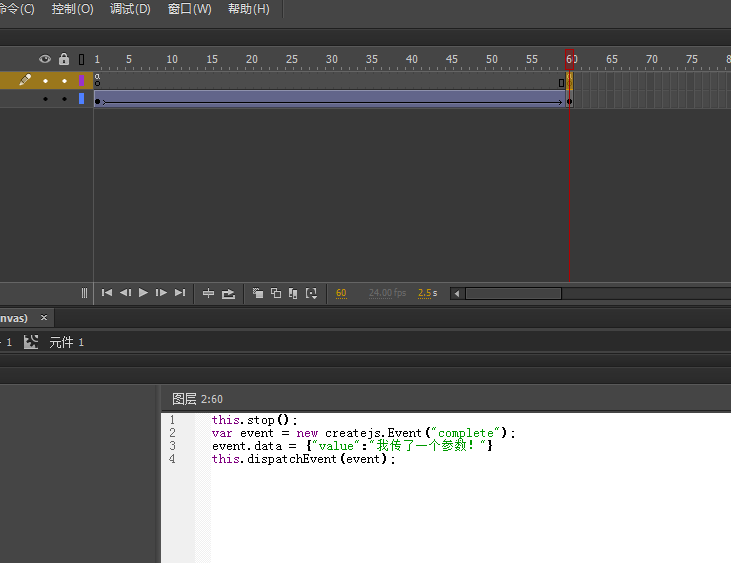Select script keyframe at frame 60 top layer
The width and height of the screenshot is (731, 563).
pos(569,81)
